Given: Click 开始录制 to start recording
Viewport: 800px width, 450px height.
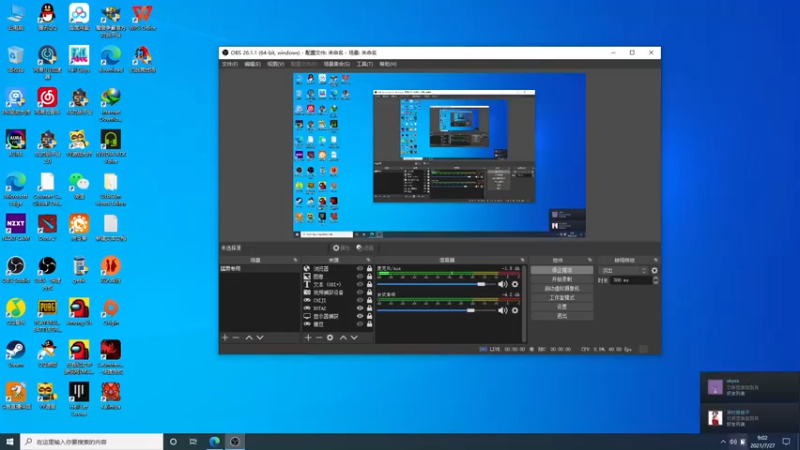Looking at the screenshot, I should pos(562,279).
